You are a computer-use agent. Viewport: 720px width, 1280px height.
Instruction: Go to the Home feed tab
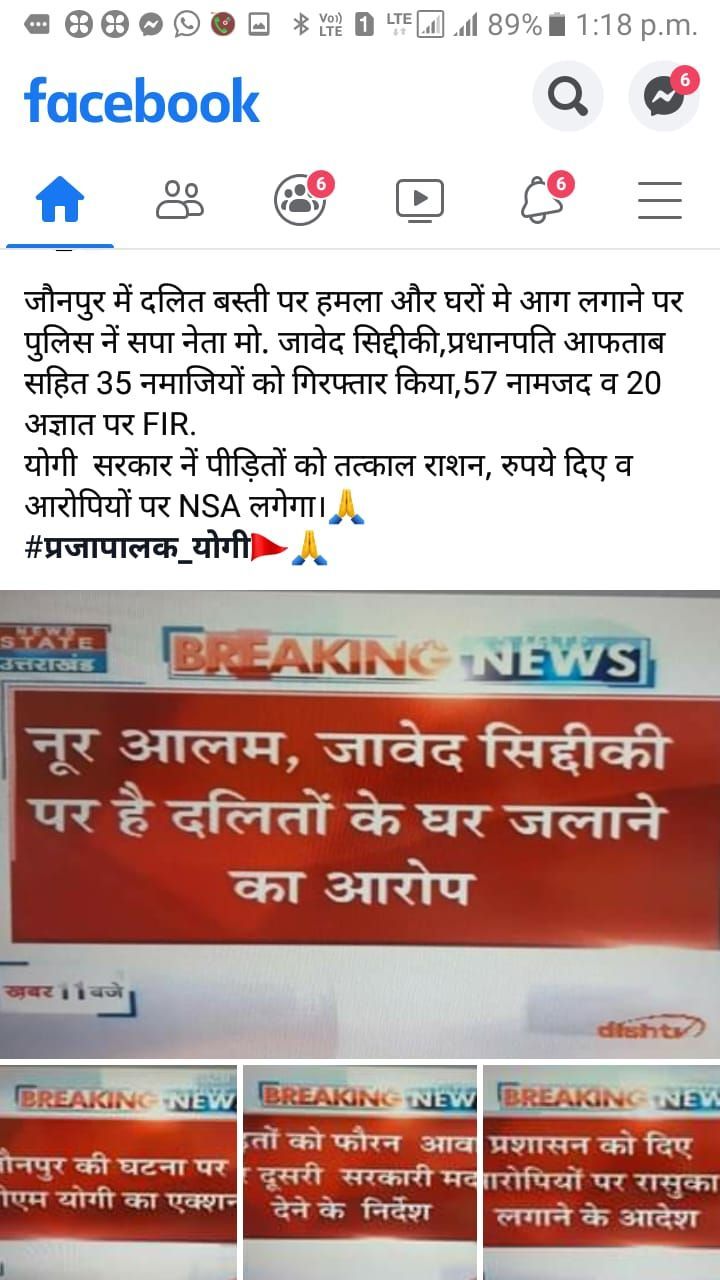pos(60,200)
